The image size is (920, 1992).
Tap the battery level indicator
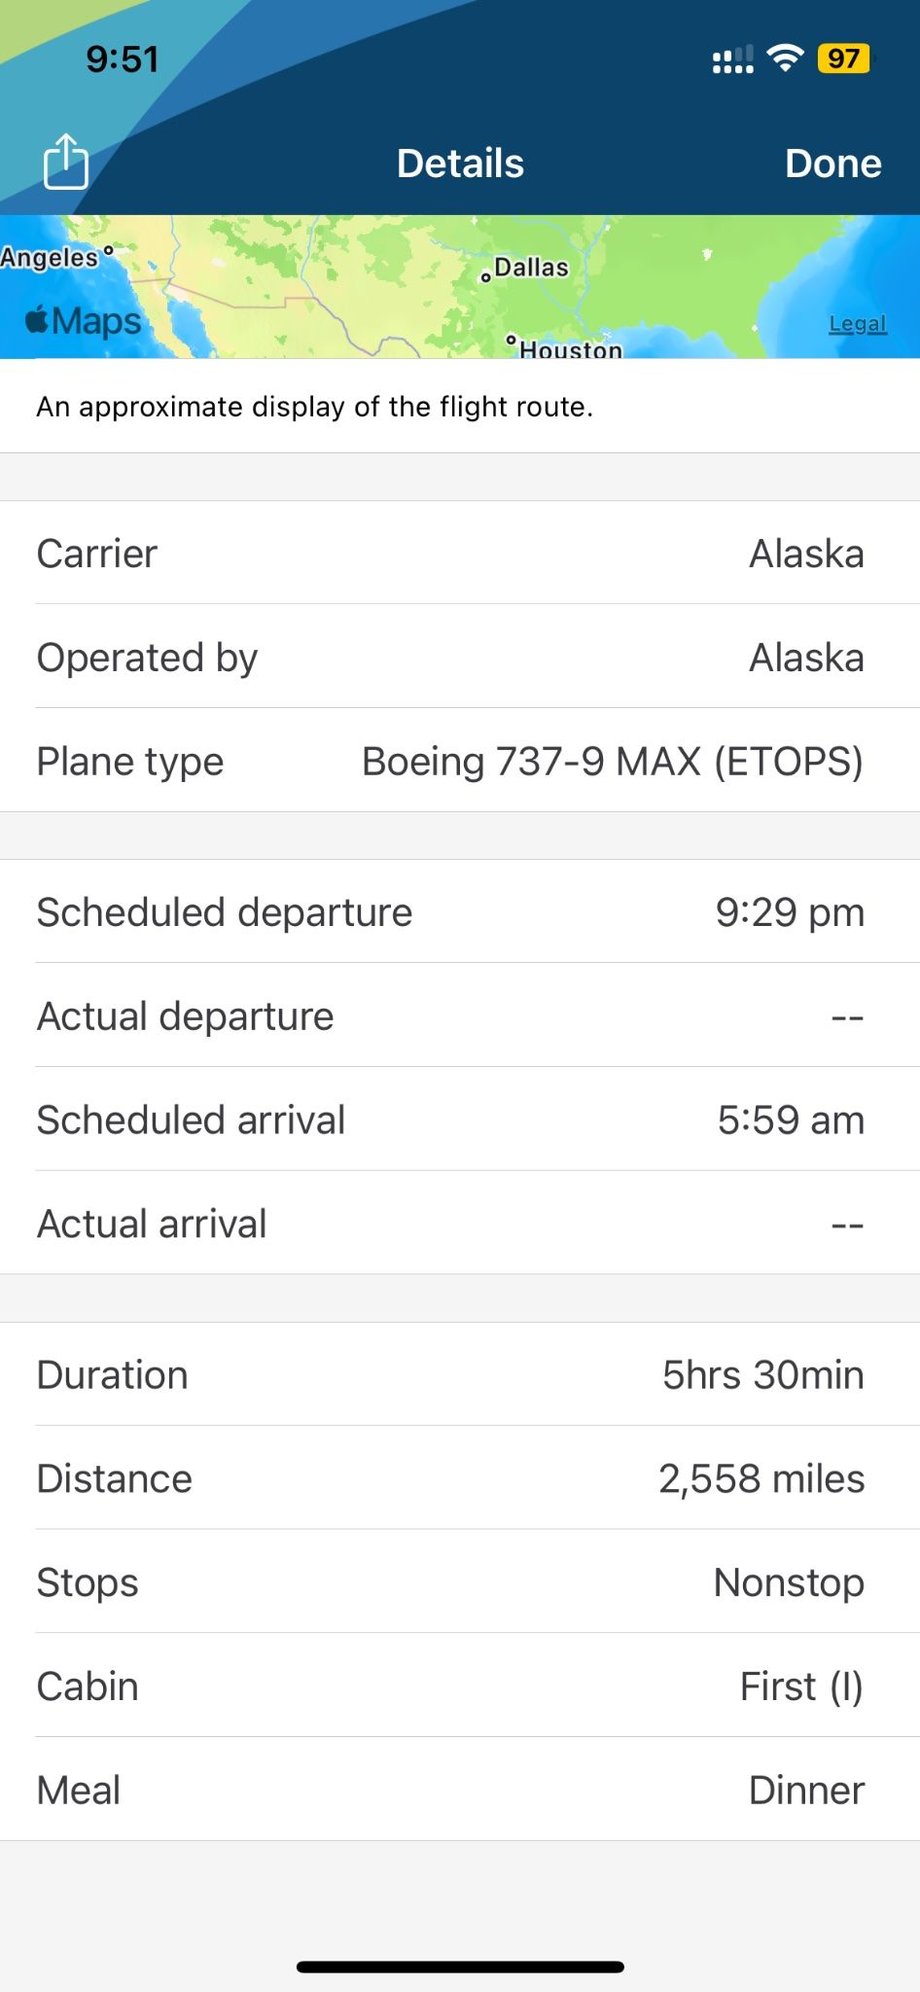[843, 59]
